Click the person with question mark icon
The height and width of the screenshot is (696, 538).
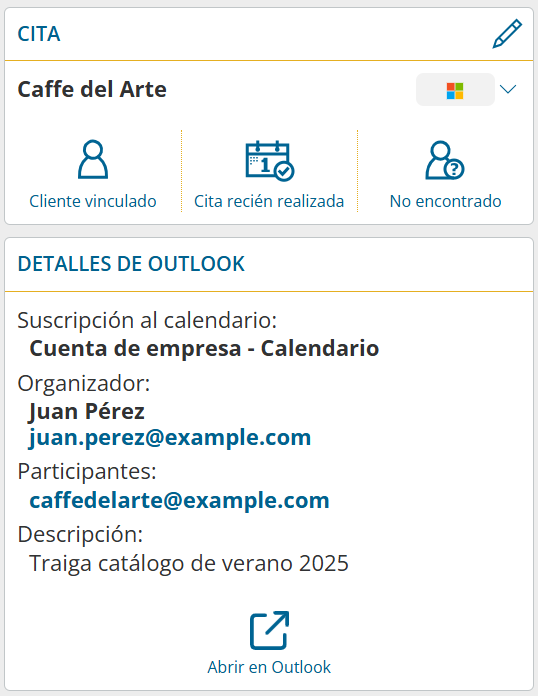[445, 160]
